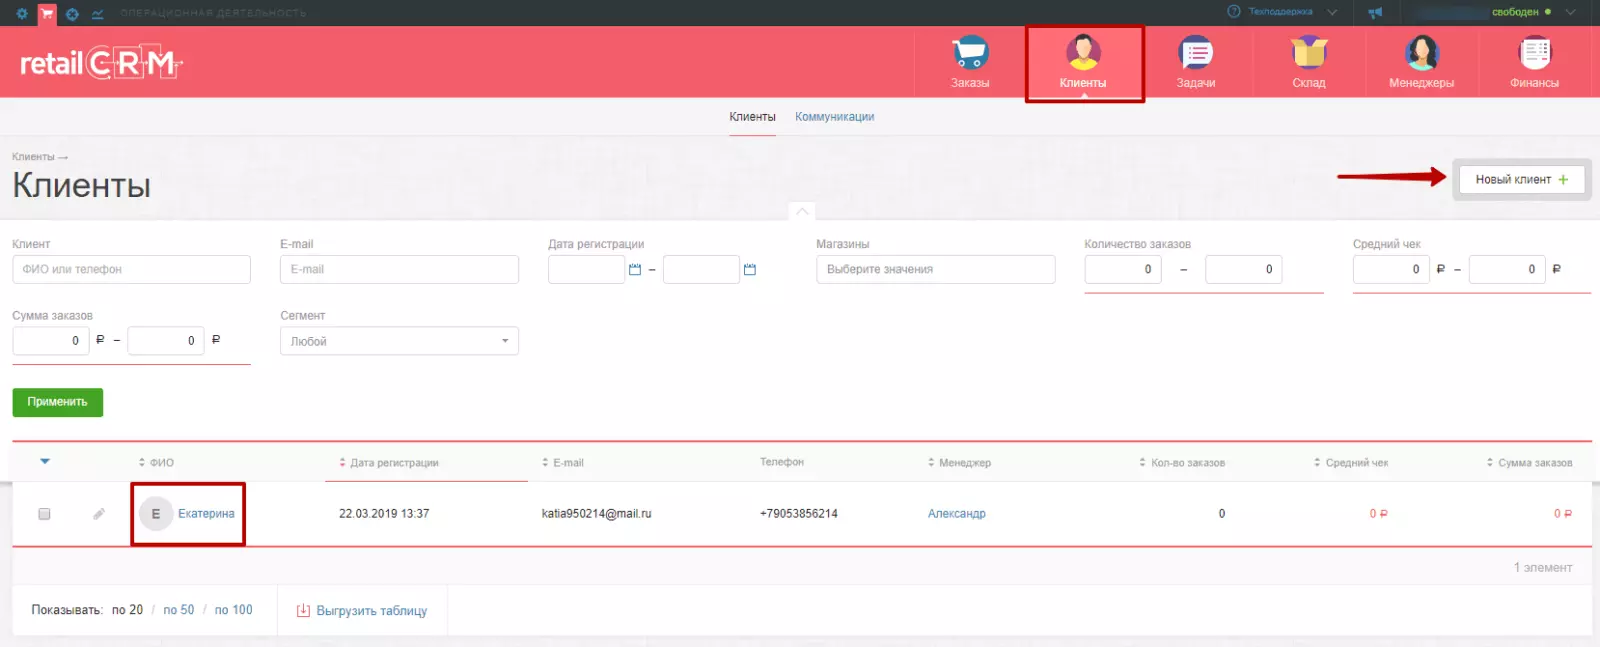Switch to the Клиенты sub-tab
This screenshot has height=647, width=1600.
(752, 117)
